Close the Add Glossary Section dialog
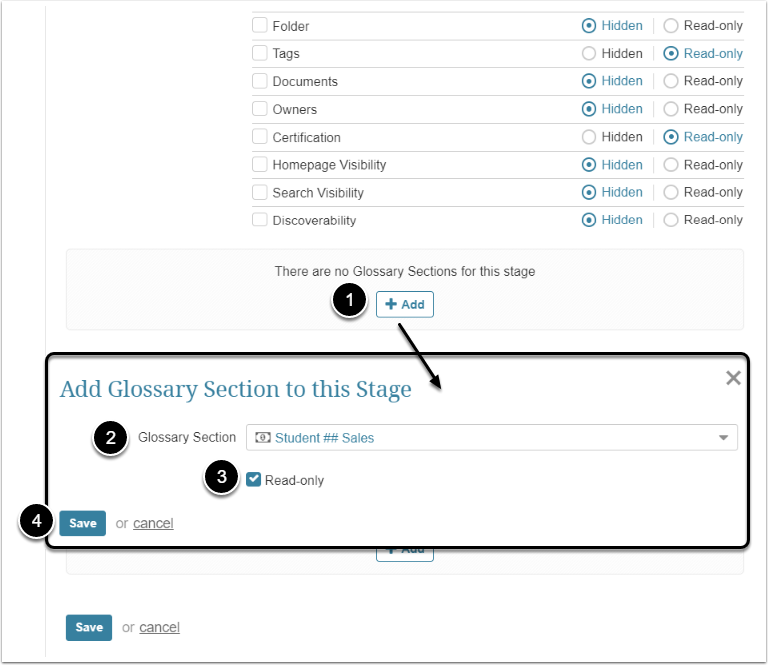 (x=733, y=378)
